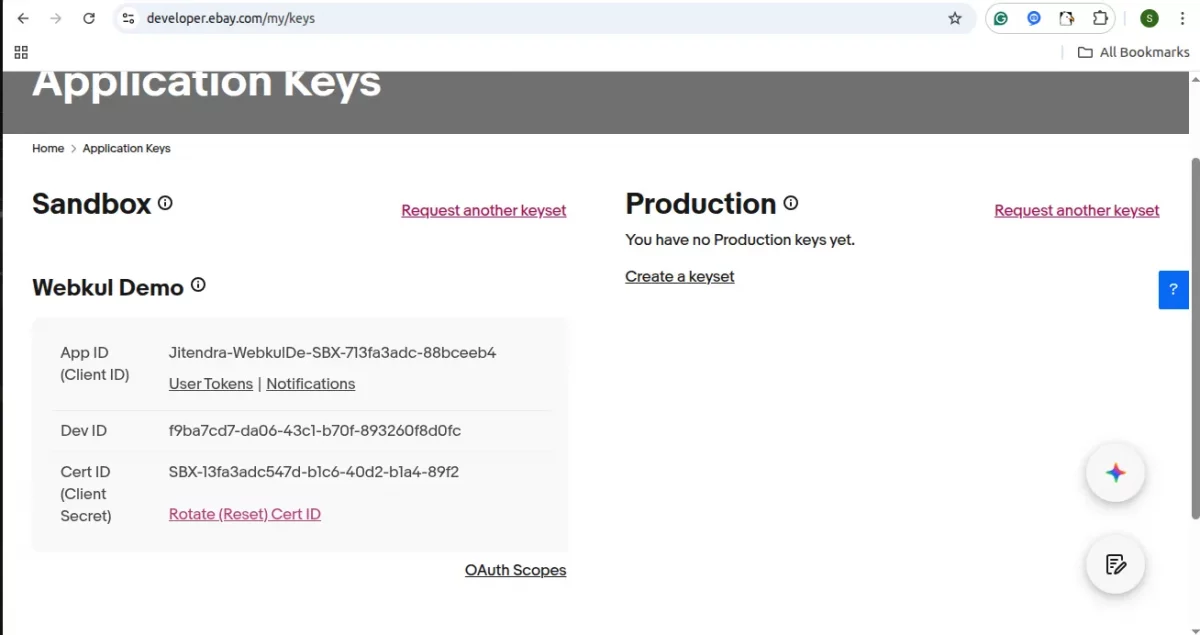This screenshot has width=1200, height=635.
Task: Click the blue speech-bubble extension icon
Action: (x=1033, y=18)
